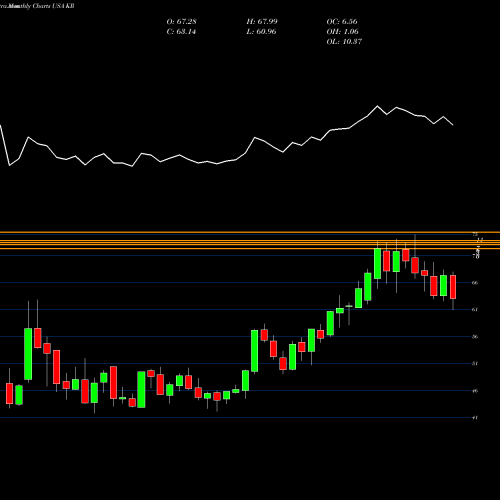Click the 61 price axis label
Screen dimensions: 500x500
point(475,310)
